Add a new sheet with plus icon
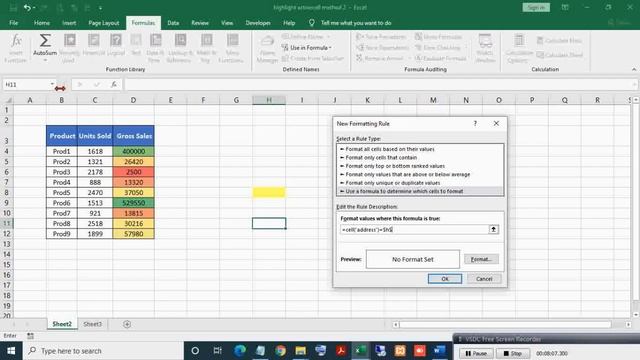Image resolution: width=640 pixels, height=360 pixels. 127,324
